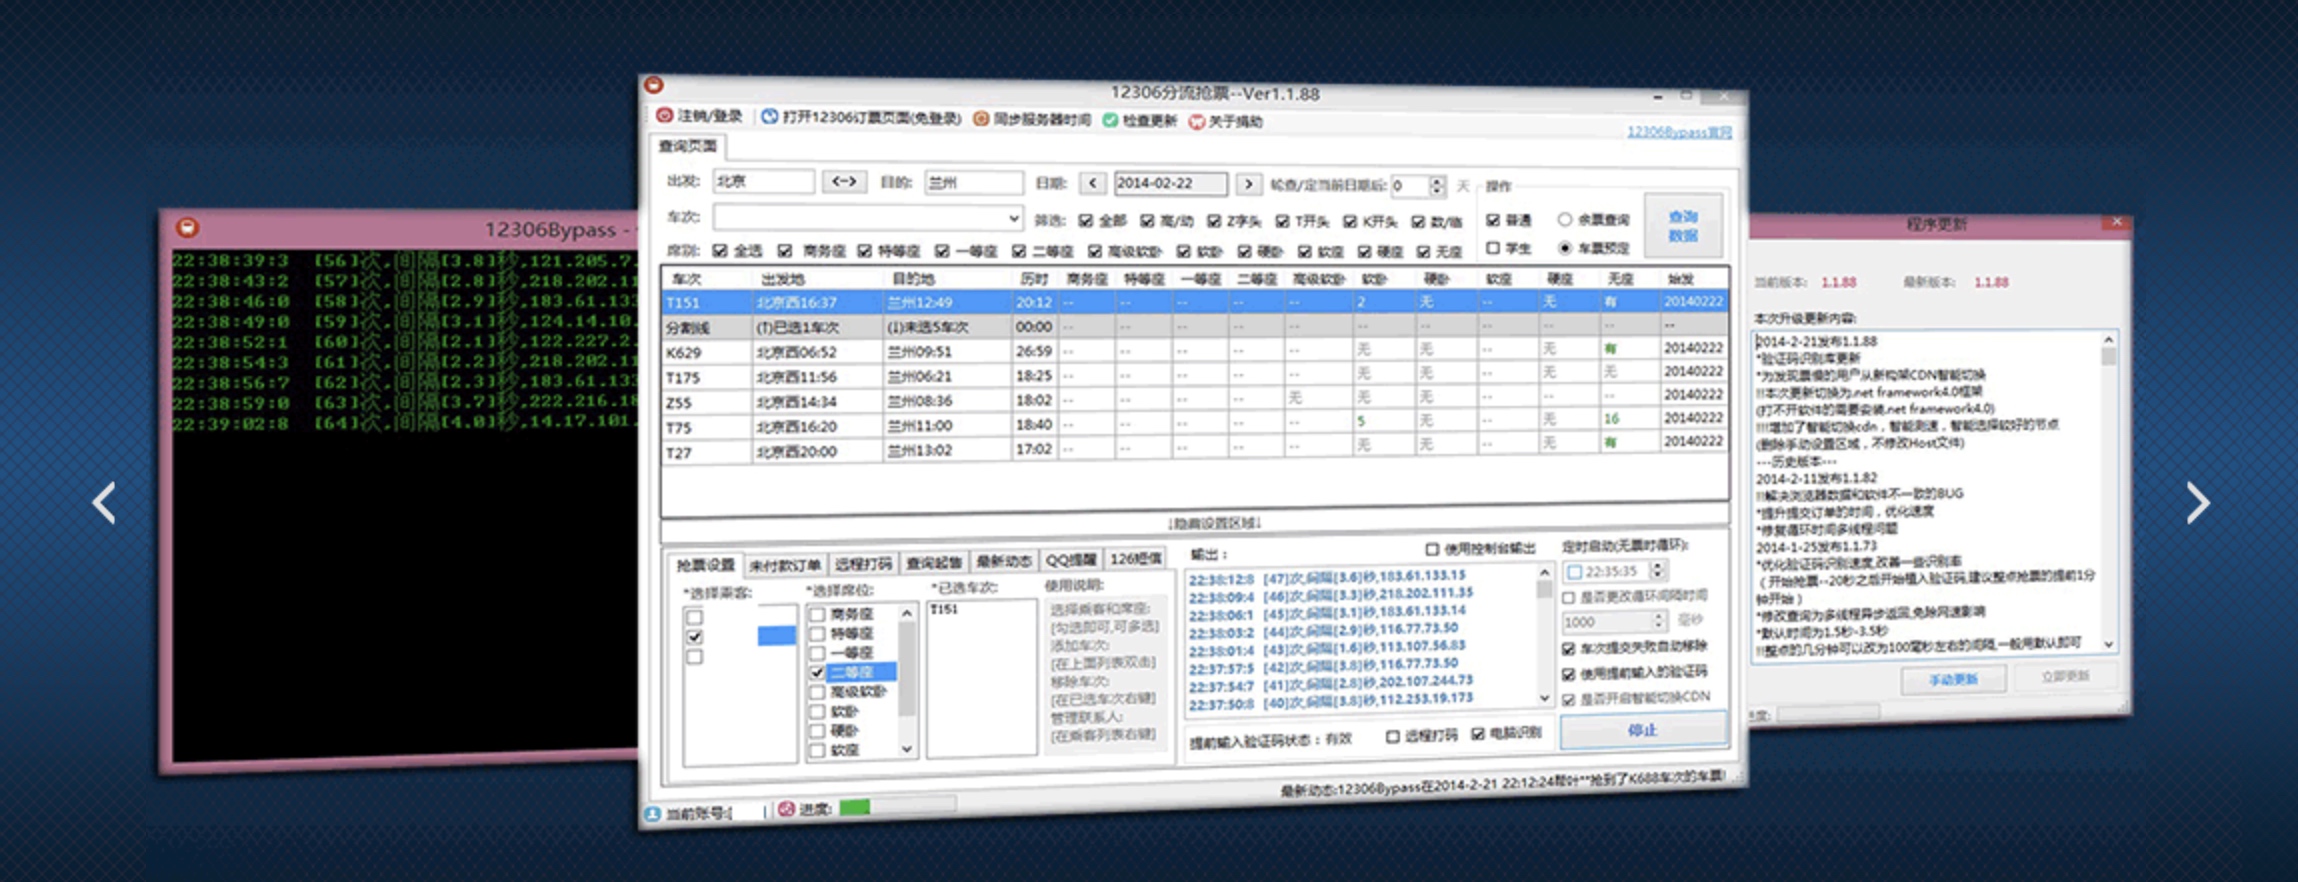Uncheck the 二等座 seat option in seat list
The height and width of the screenshot is (882, 2298).
pos(817,672)
